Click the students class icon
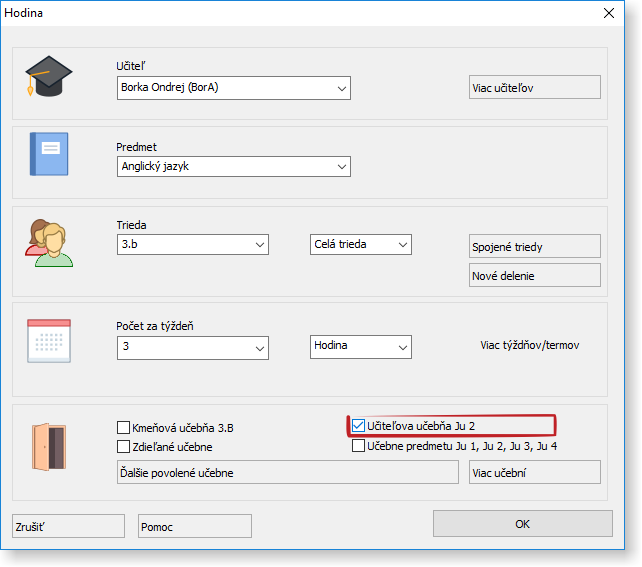This screenshot has height=567, width=642. coord(49,243)
